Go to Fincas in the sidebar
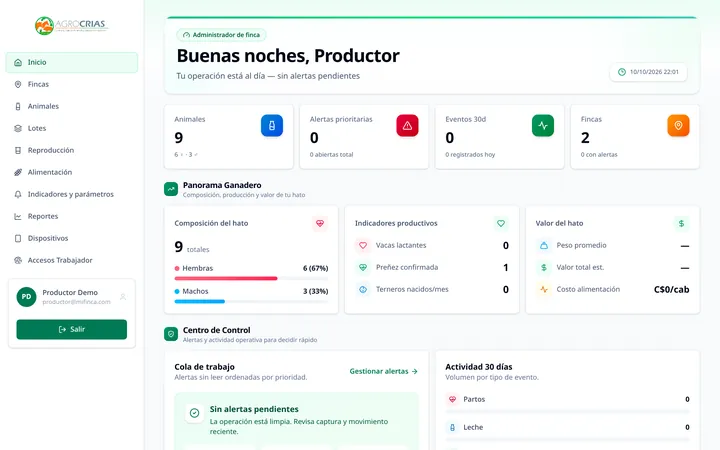This screenshot has width=720, height=450. (72, 84)
